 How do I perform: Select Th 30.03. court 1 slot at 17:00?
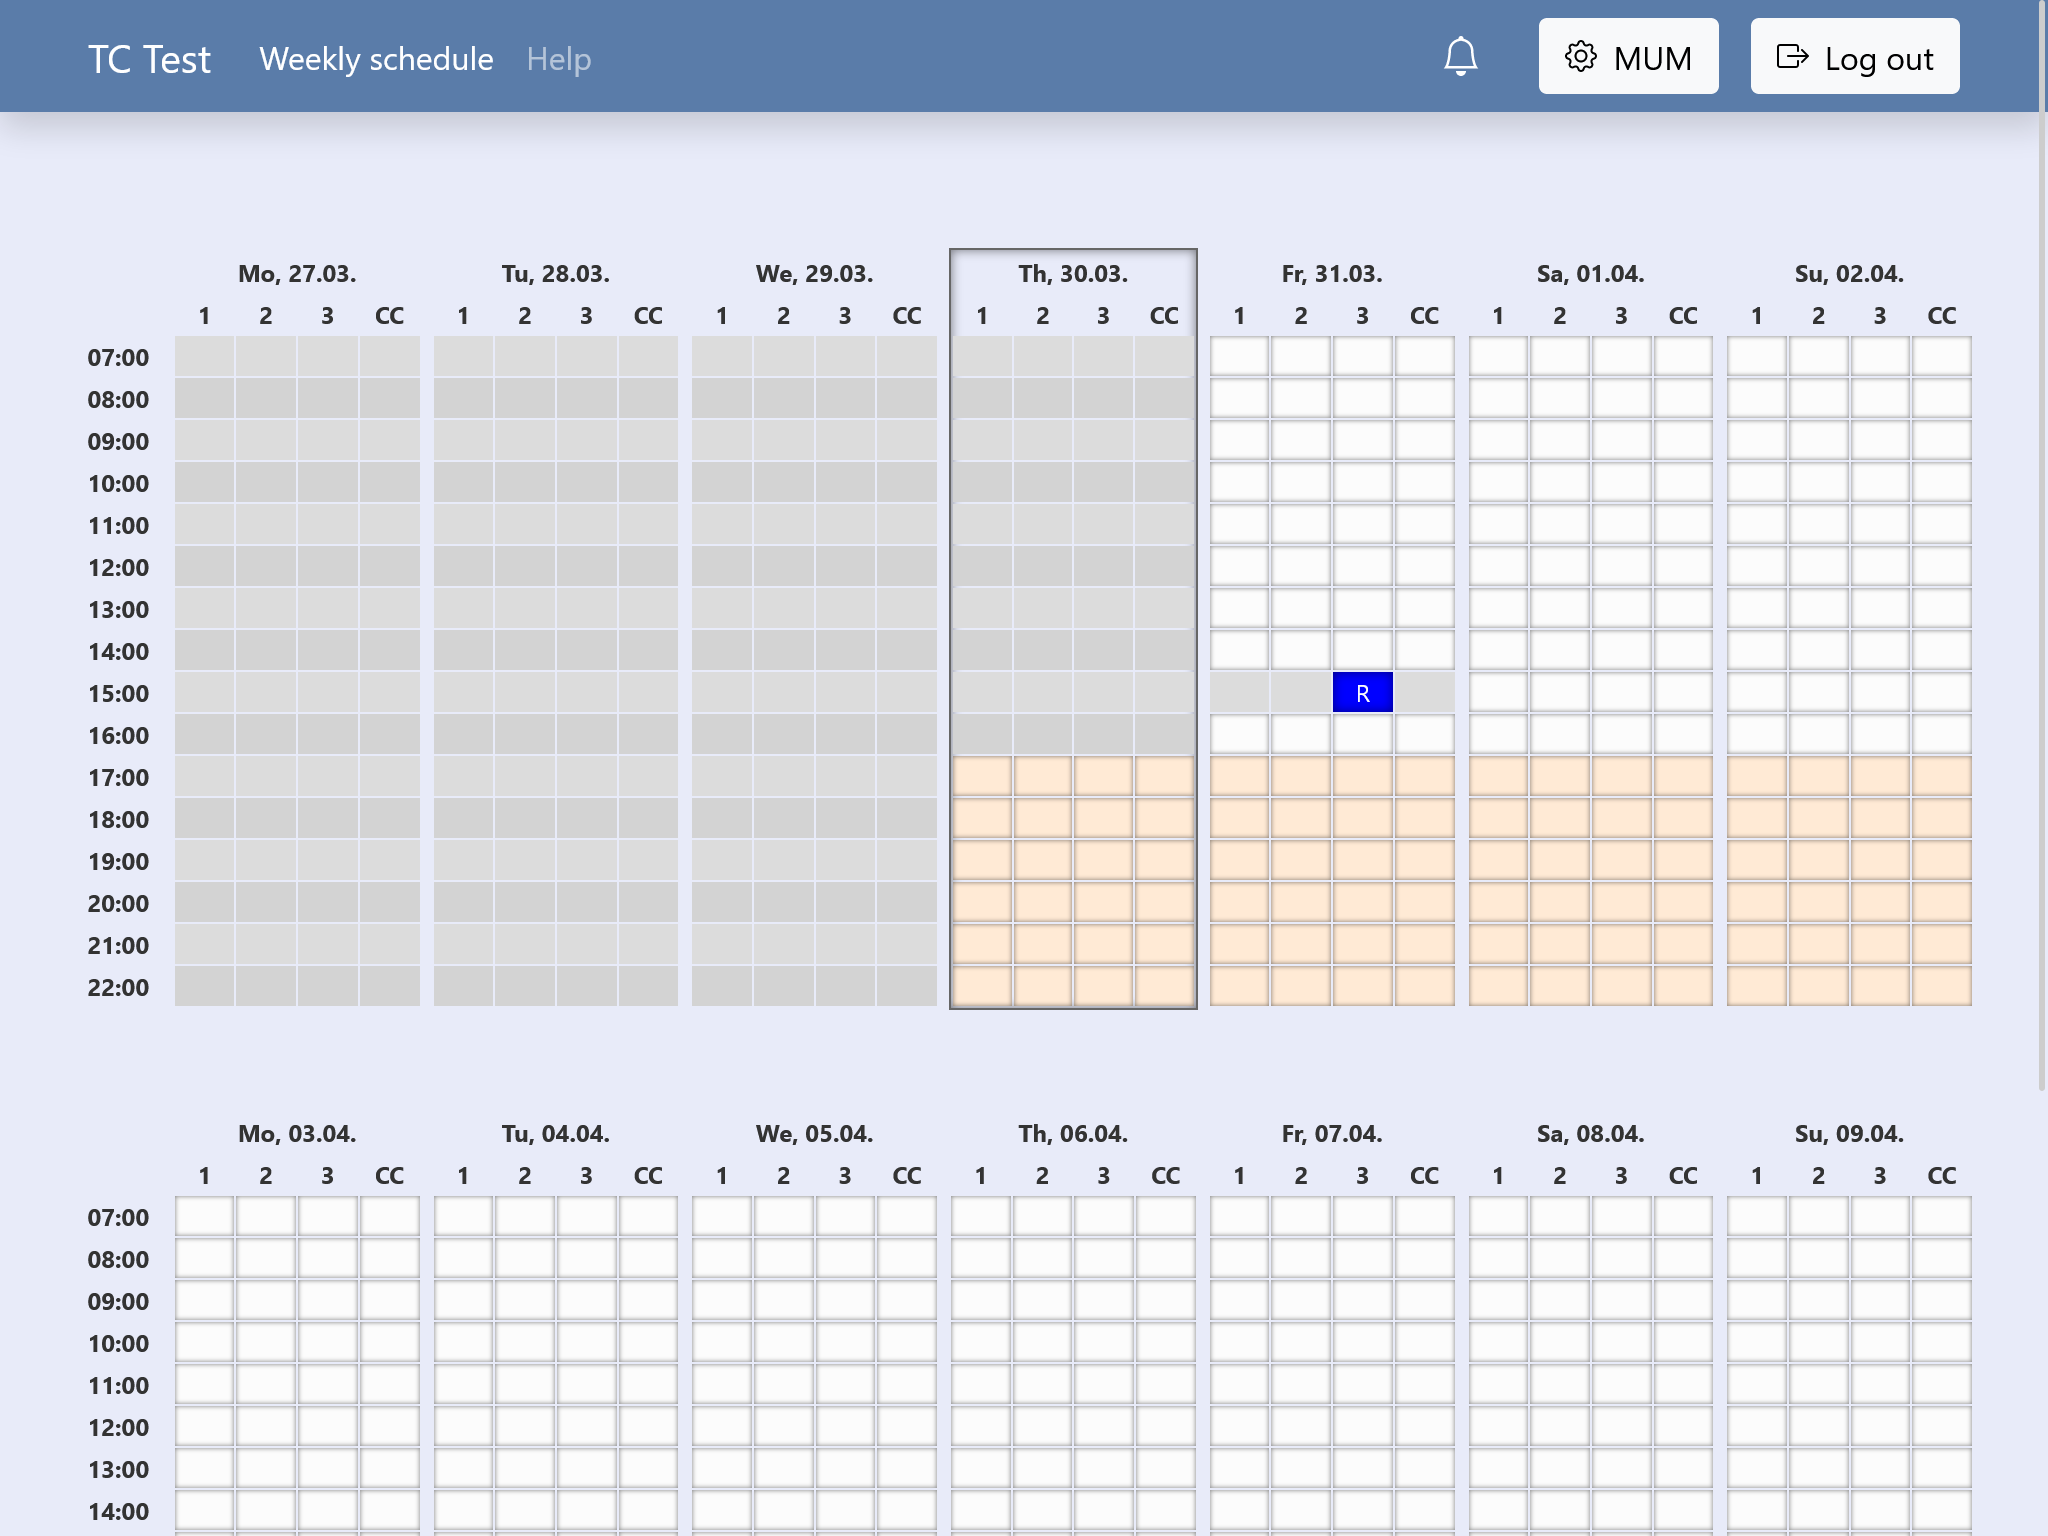(983, 777)
